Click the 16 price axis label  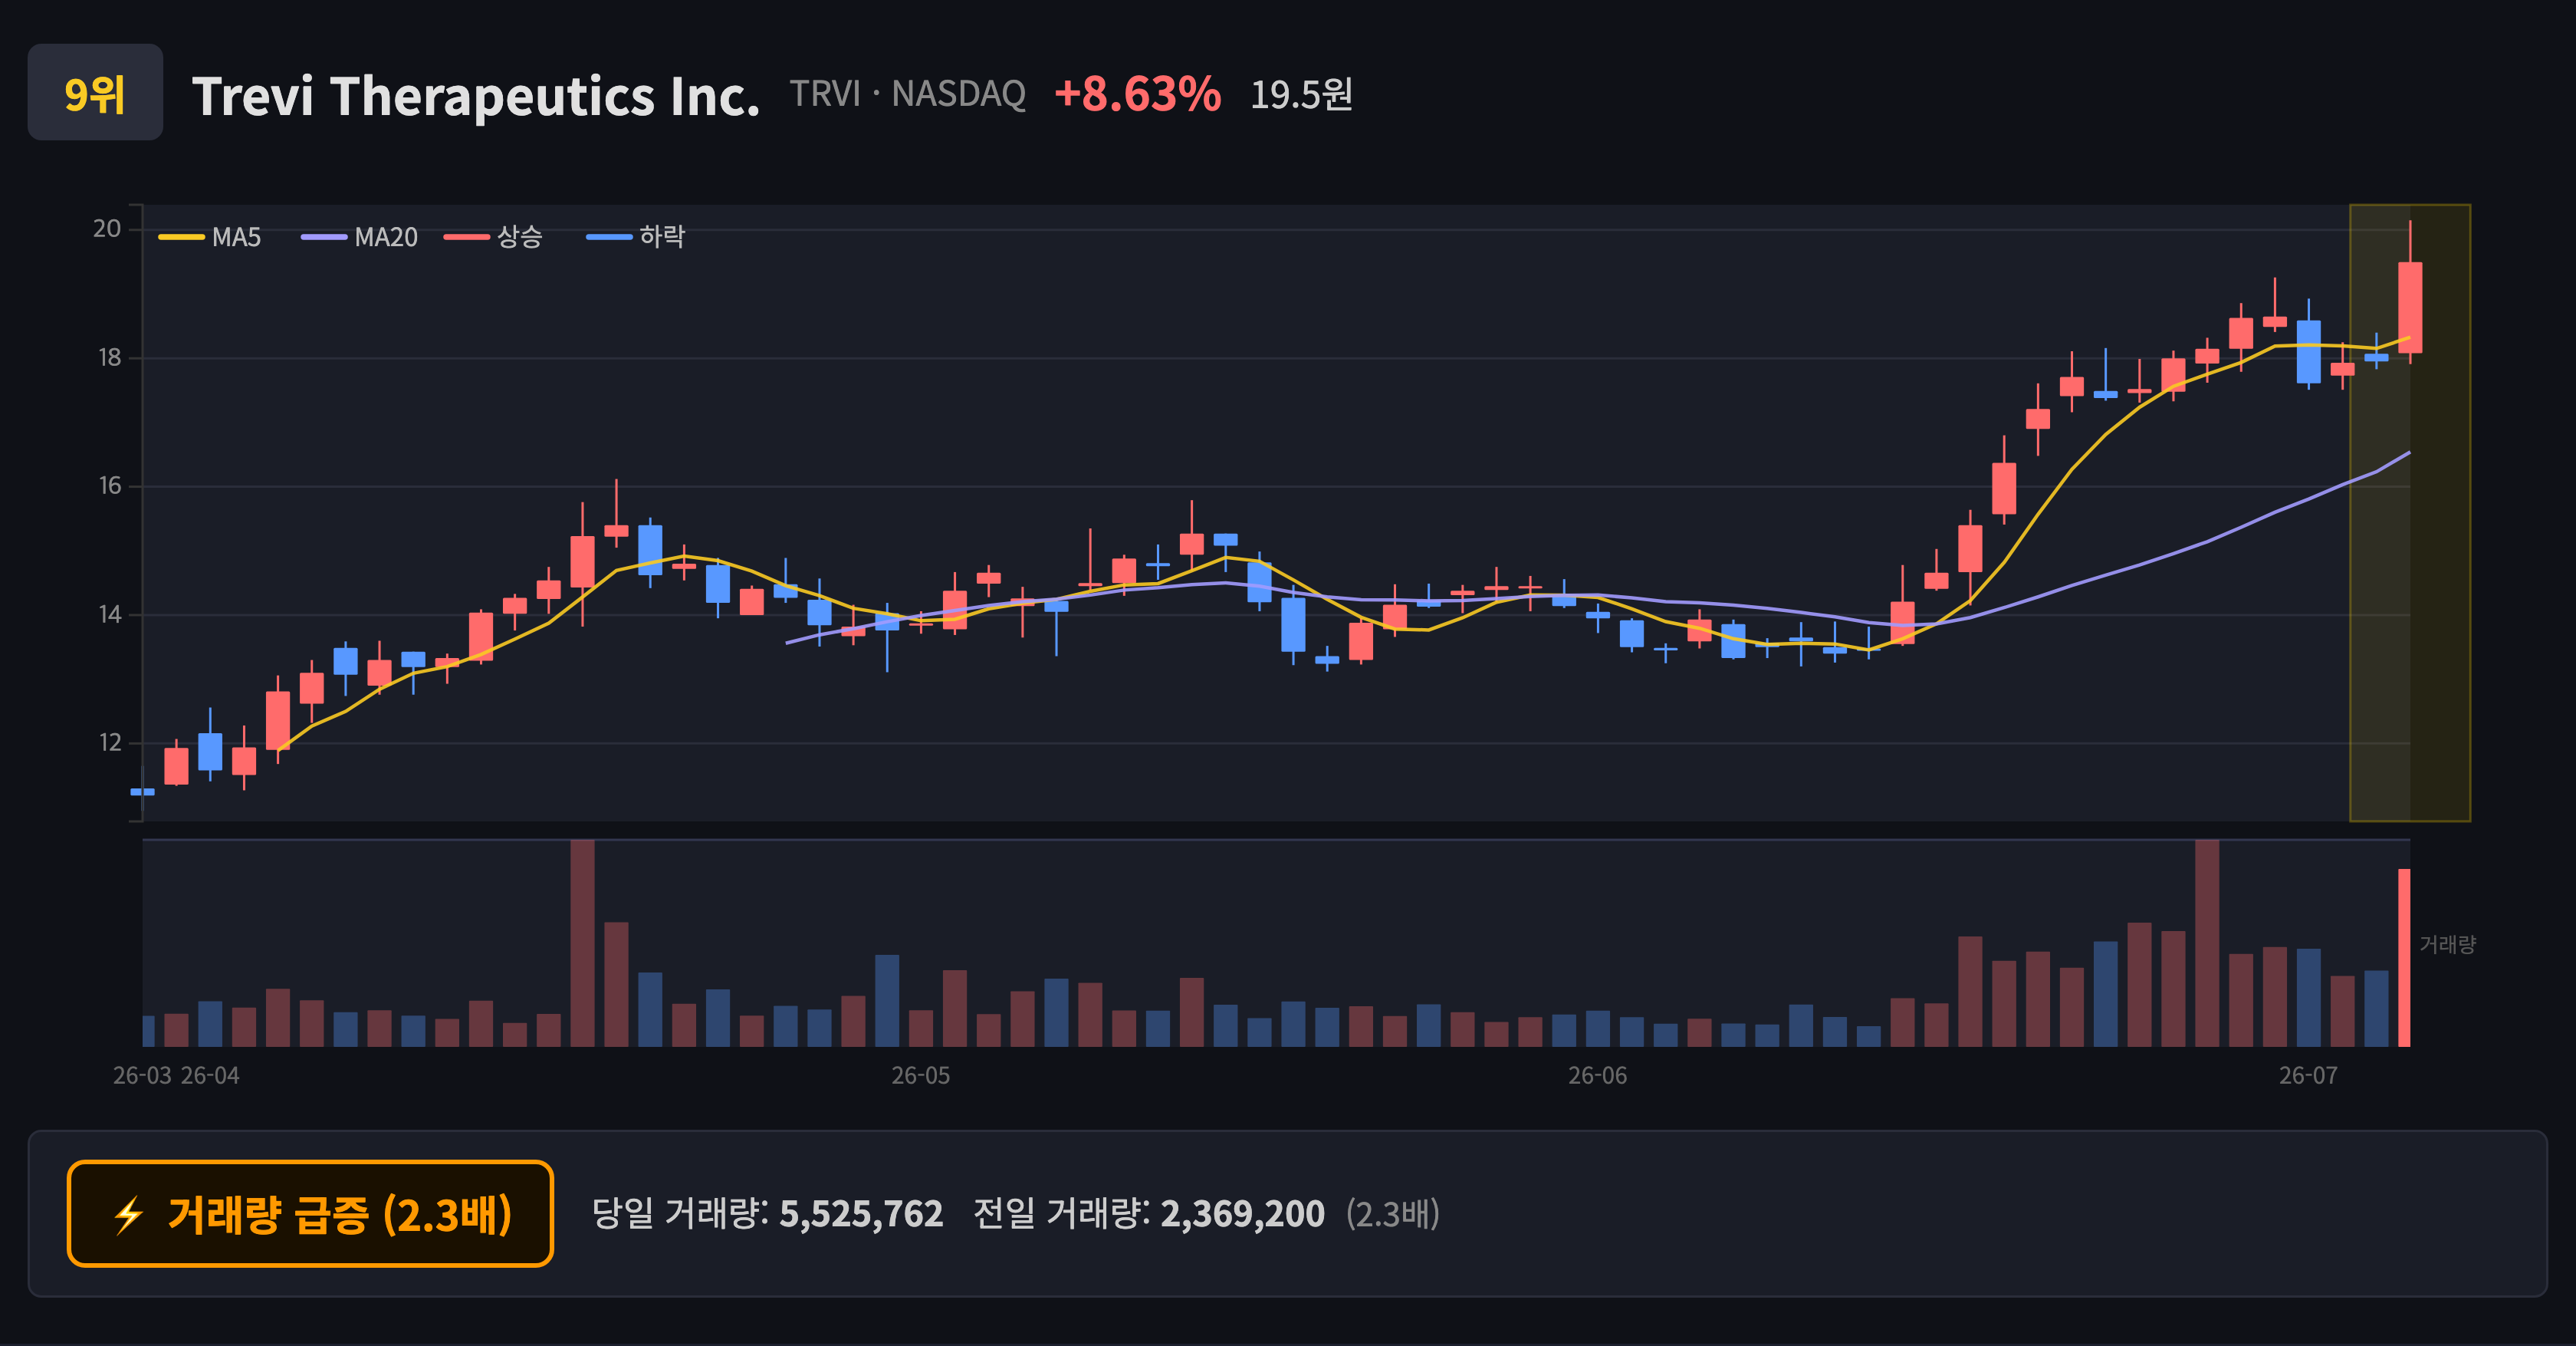pyautogui.click(x=109, y=486)
